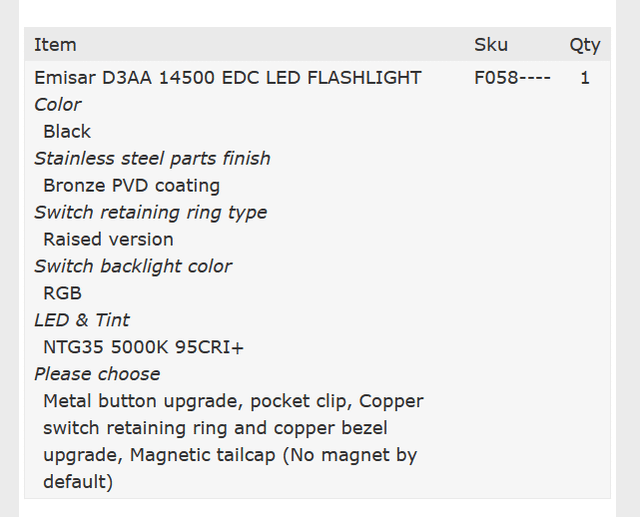The height and width of the screenshot is (517, 640).
Task: Click the Color option label
Action: (58, 105)
